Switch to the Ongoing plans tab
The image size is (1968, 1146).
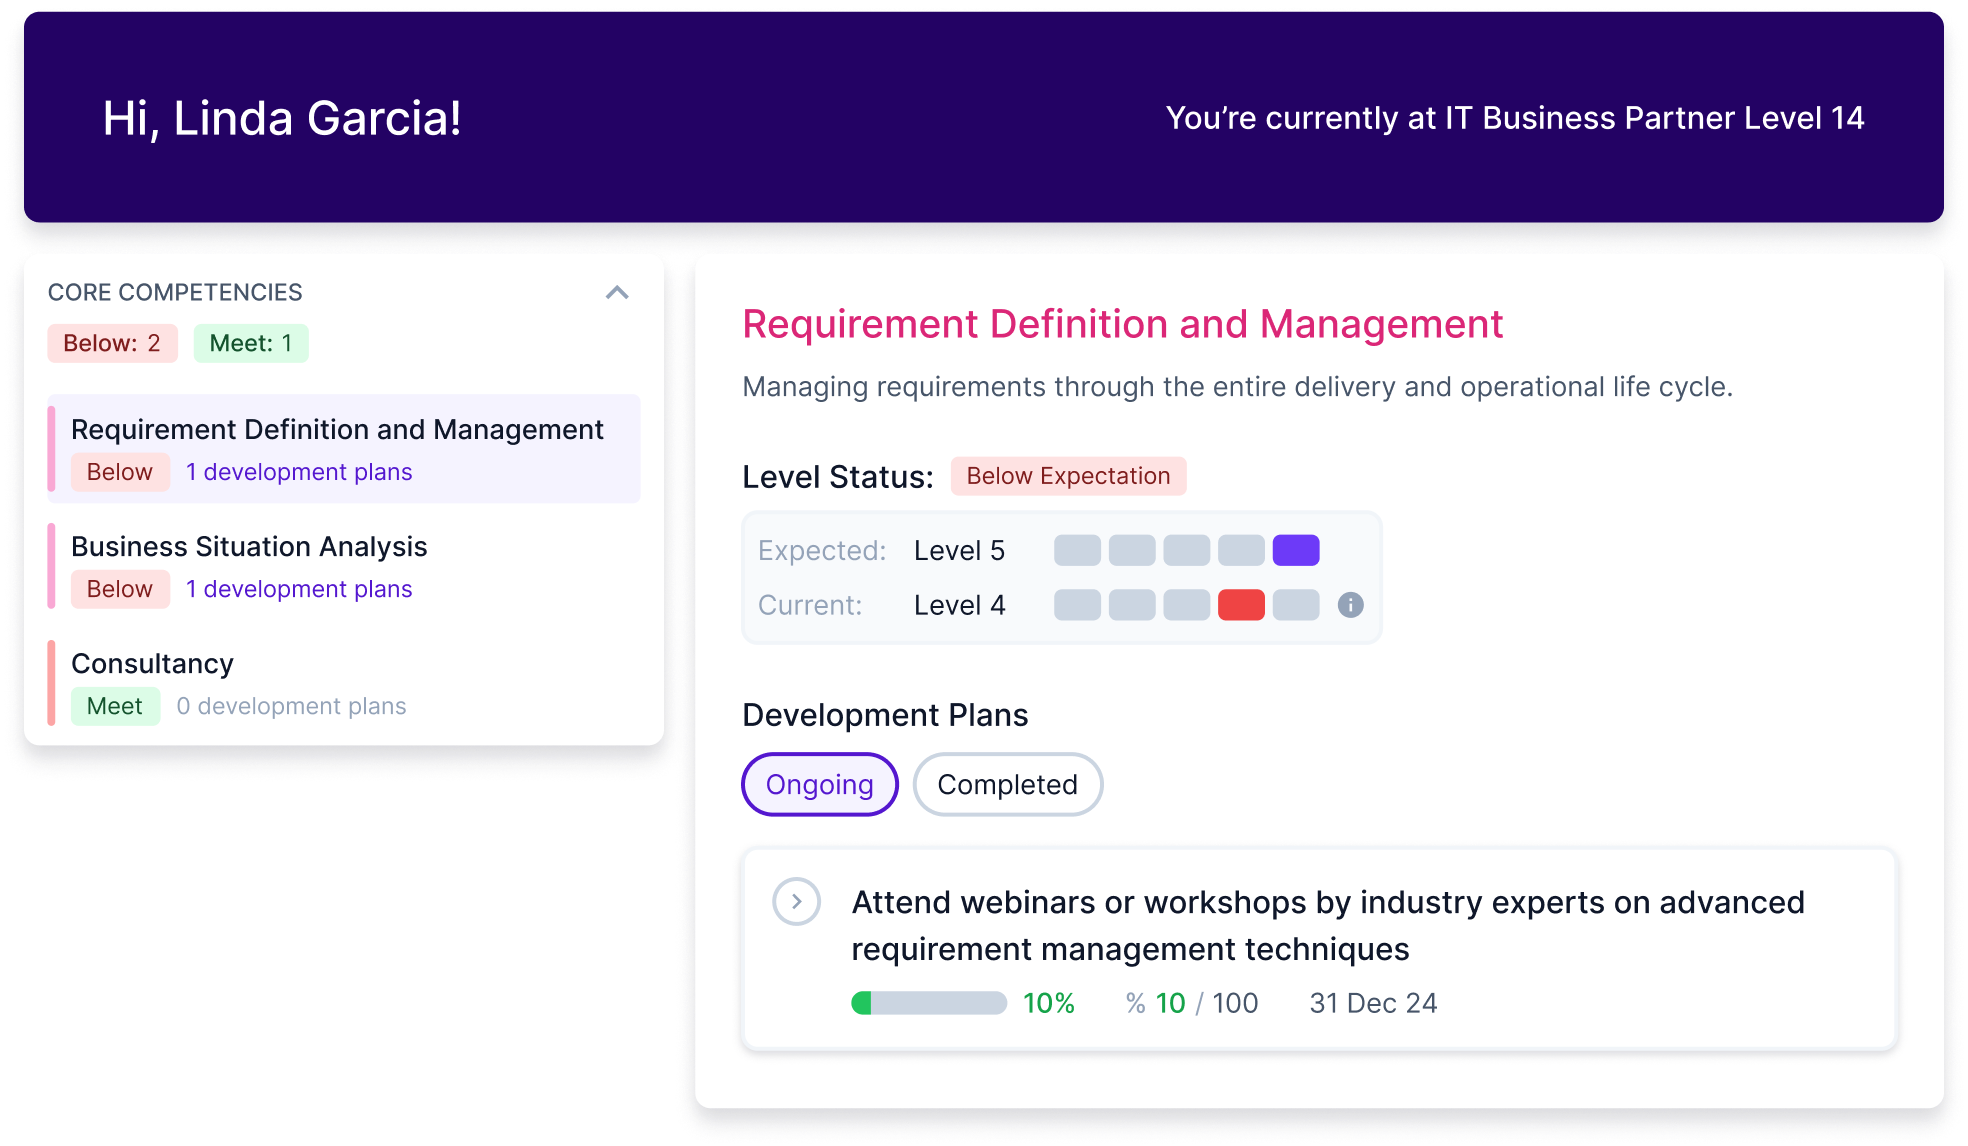click(819, 785)
